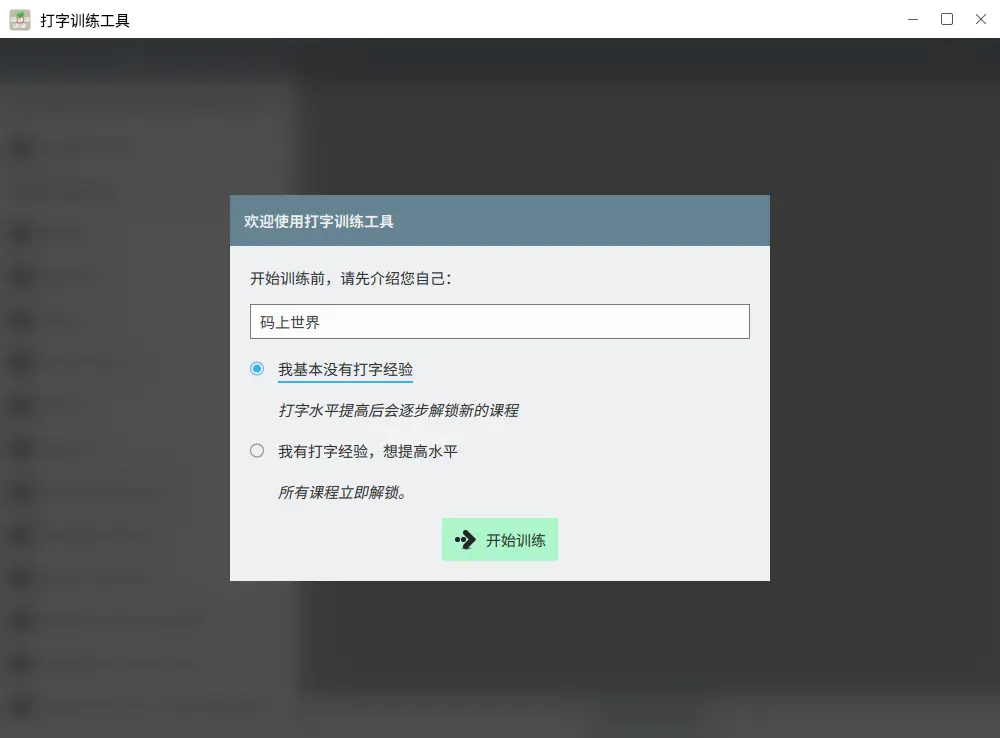Select the 我基本没有打字经验 radio button
This screenshot has width=1000, height=738.
(x=257, y=369)
